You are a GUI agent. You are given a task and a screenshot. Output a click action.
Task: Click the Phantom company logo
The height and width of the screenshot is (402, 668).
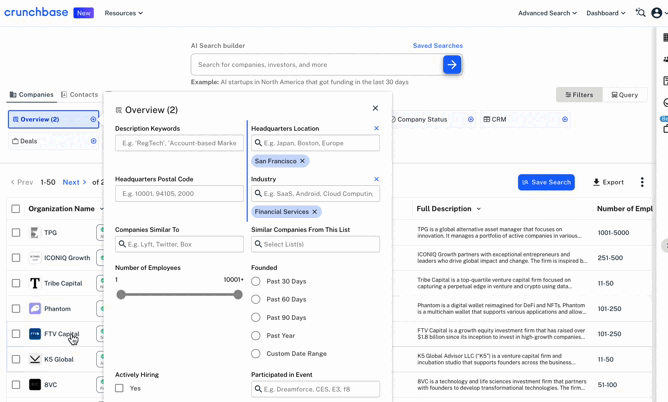click(x=35, y=308)
